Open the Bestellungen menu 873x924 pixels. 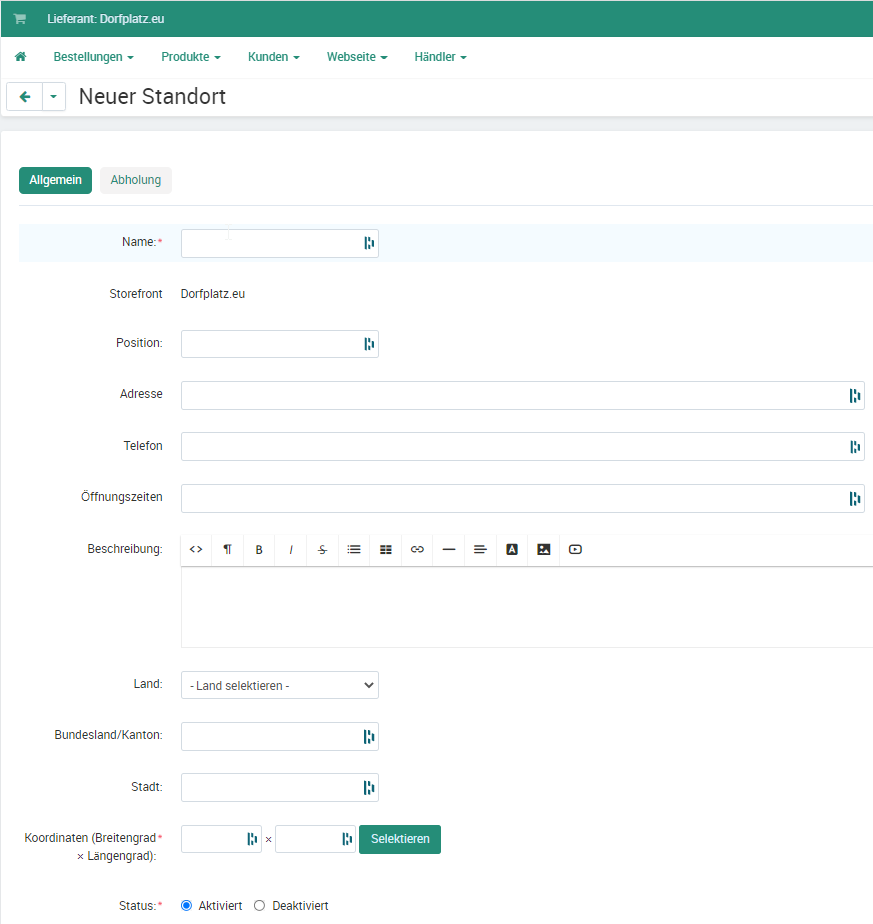point(94,57)
